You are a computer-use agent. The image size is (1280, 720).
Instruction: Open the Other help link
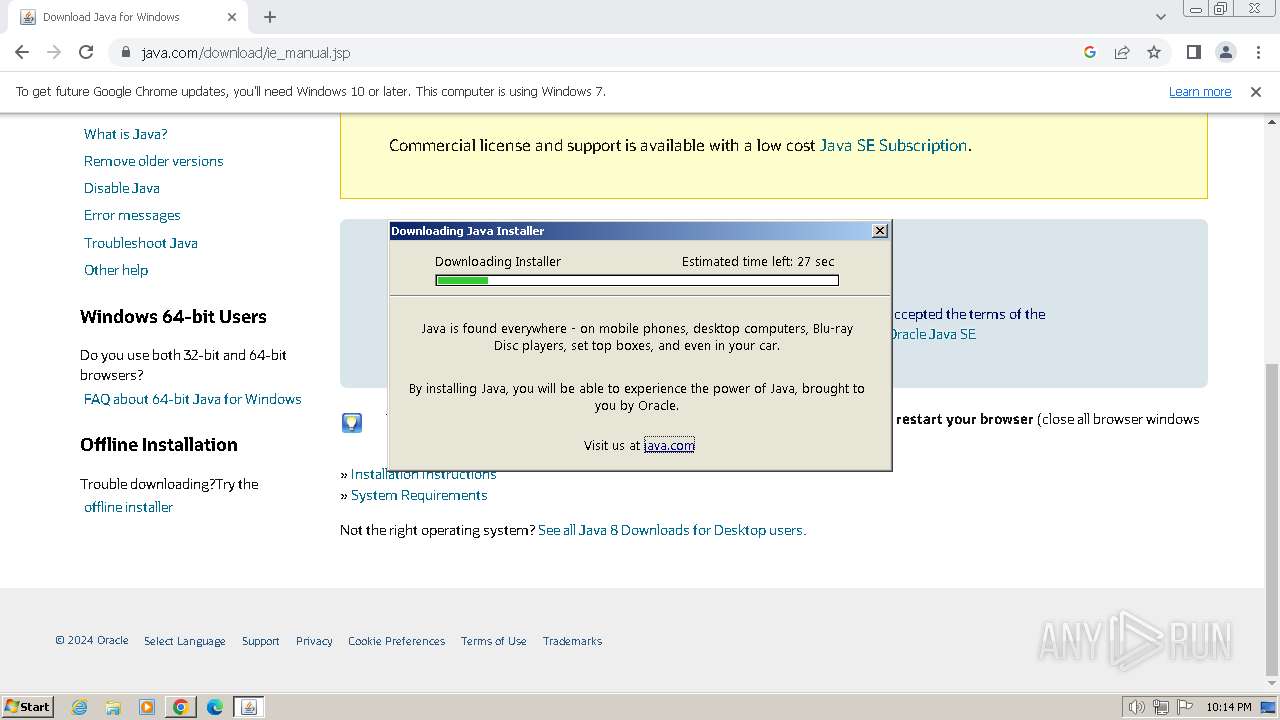click(x=116, y=270)
